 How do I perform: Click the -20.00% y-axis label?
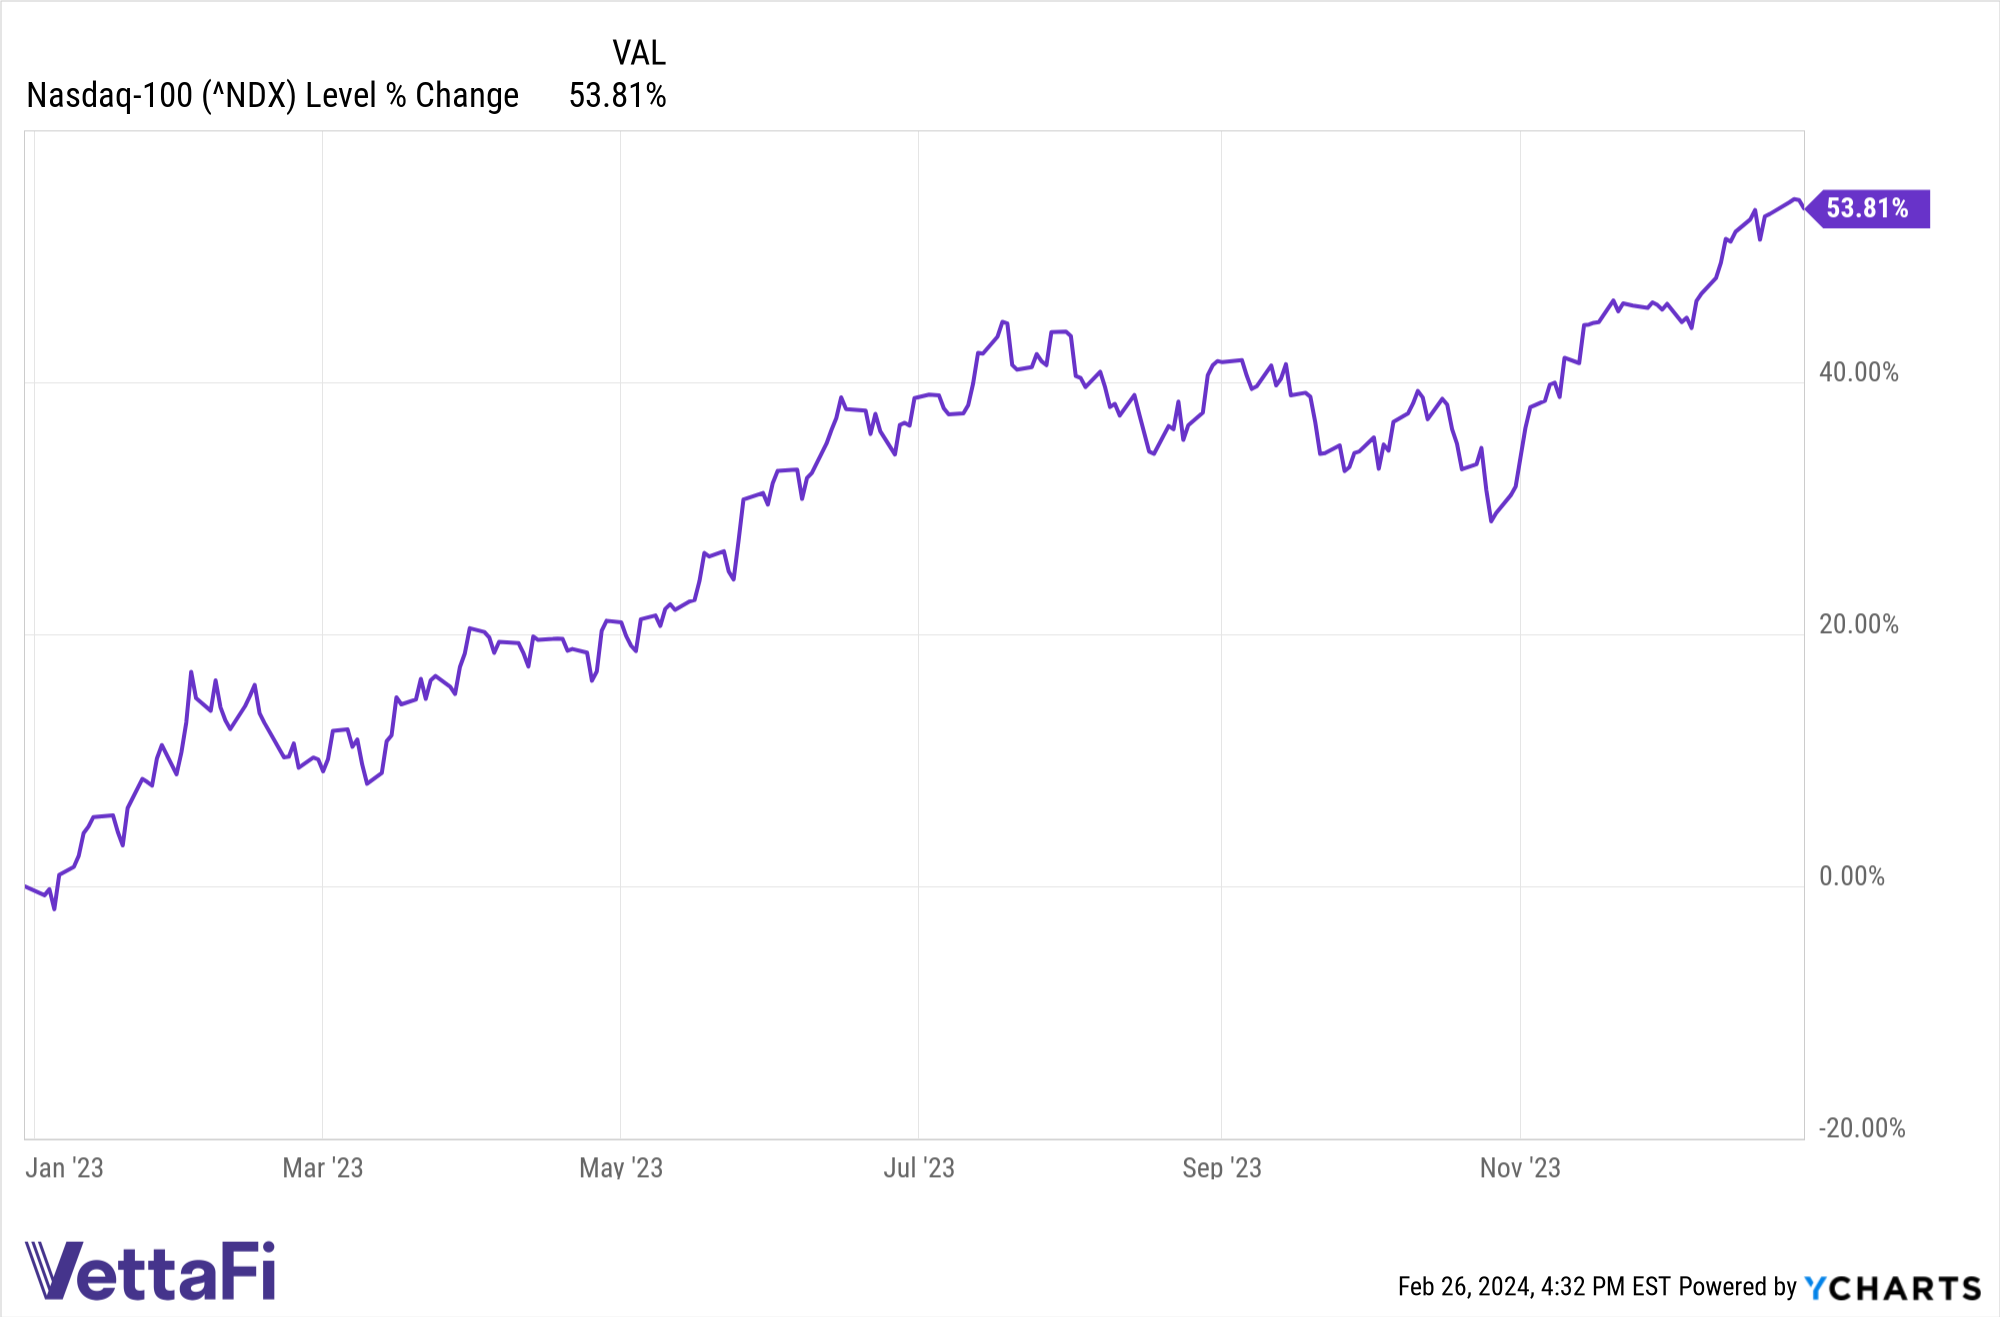click(1861, 1128)
